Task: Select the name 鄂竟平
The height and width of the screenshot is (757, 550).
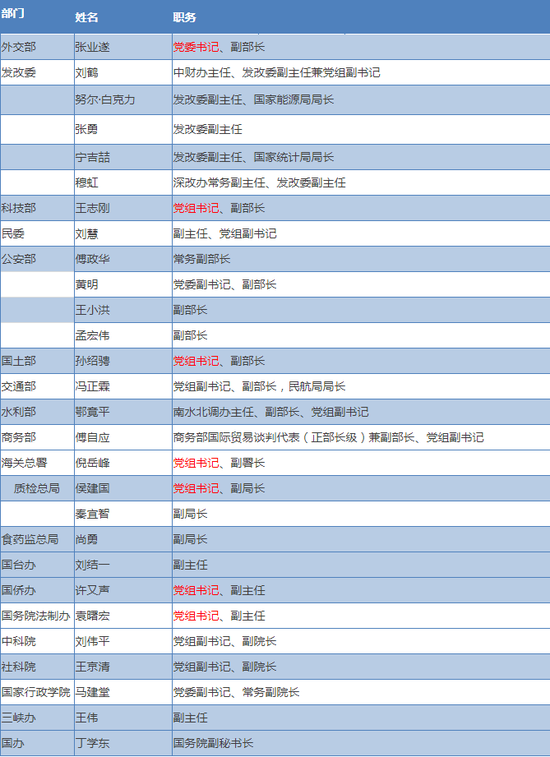Action: pos(92,412)
